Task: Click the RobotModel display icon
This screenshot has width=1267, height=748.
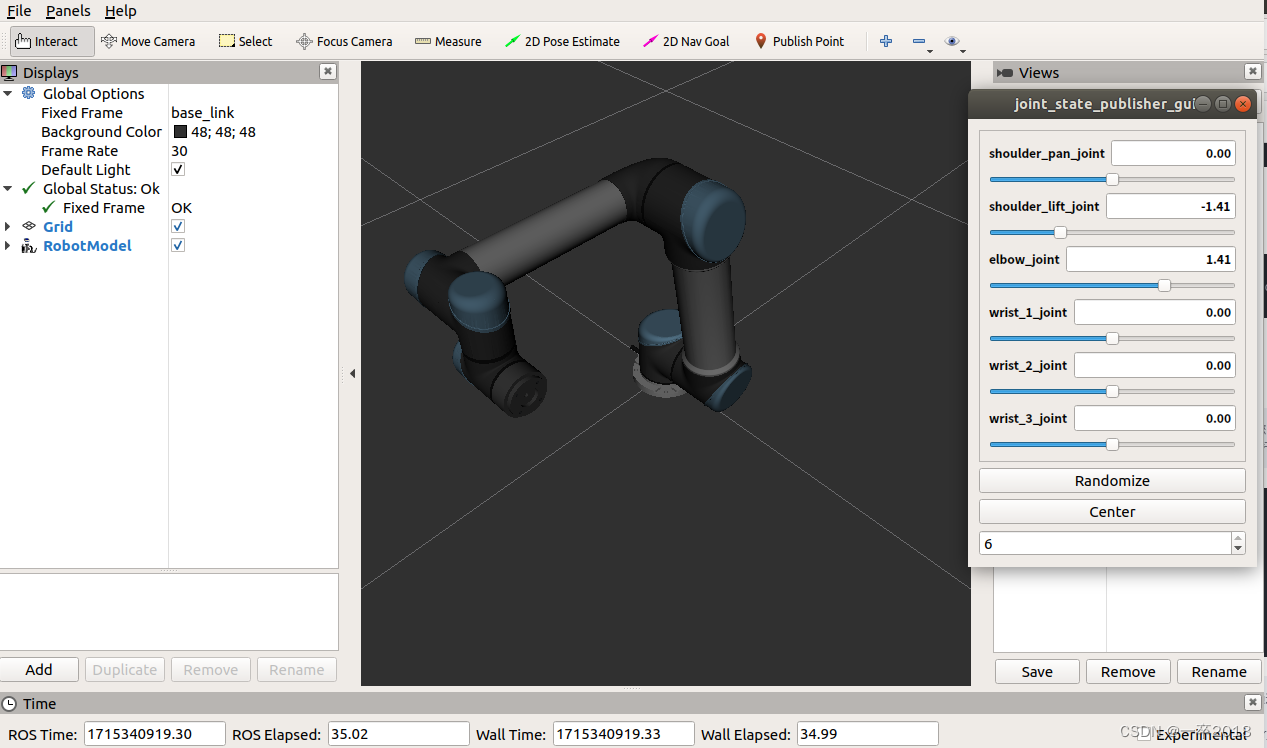Action: (28, 245)
